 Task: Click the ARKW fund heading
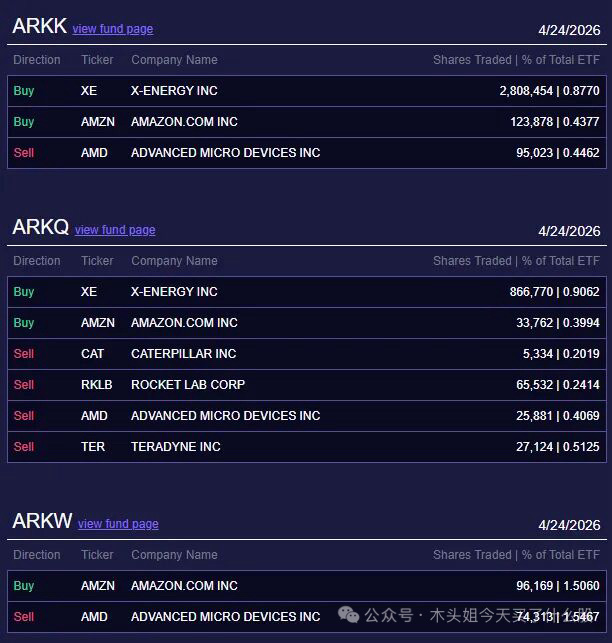point(42,521)
